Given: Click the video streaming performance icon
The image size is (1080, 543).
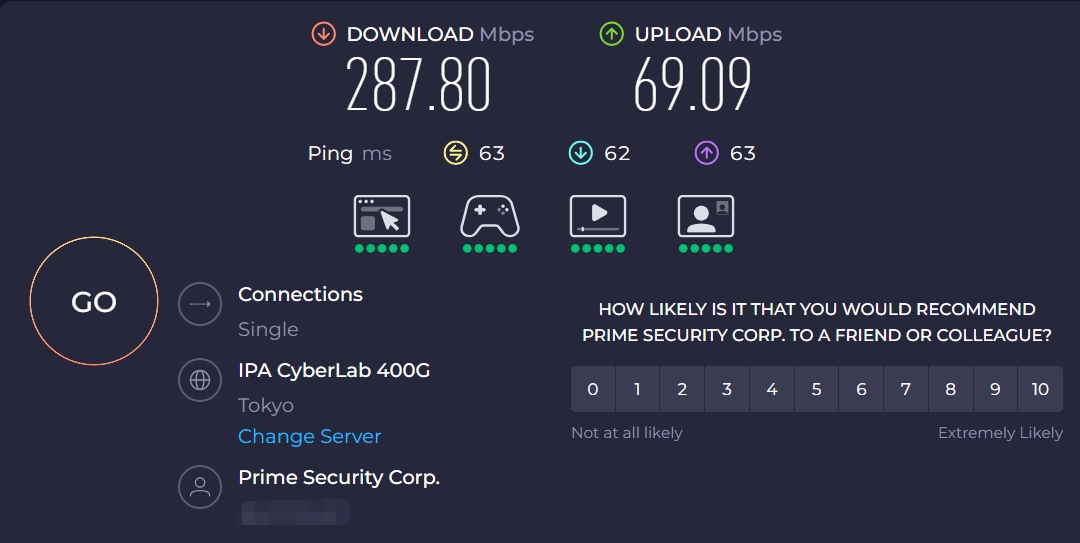Looking at the screenshot, I should coord(598,216).
